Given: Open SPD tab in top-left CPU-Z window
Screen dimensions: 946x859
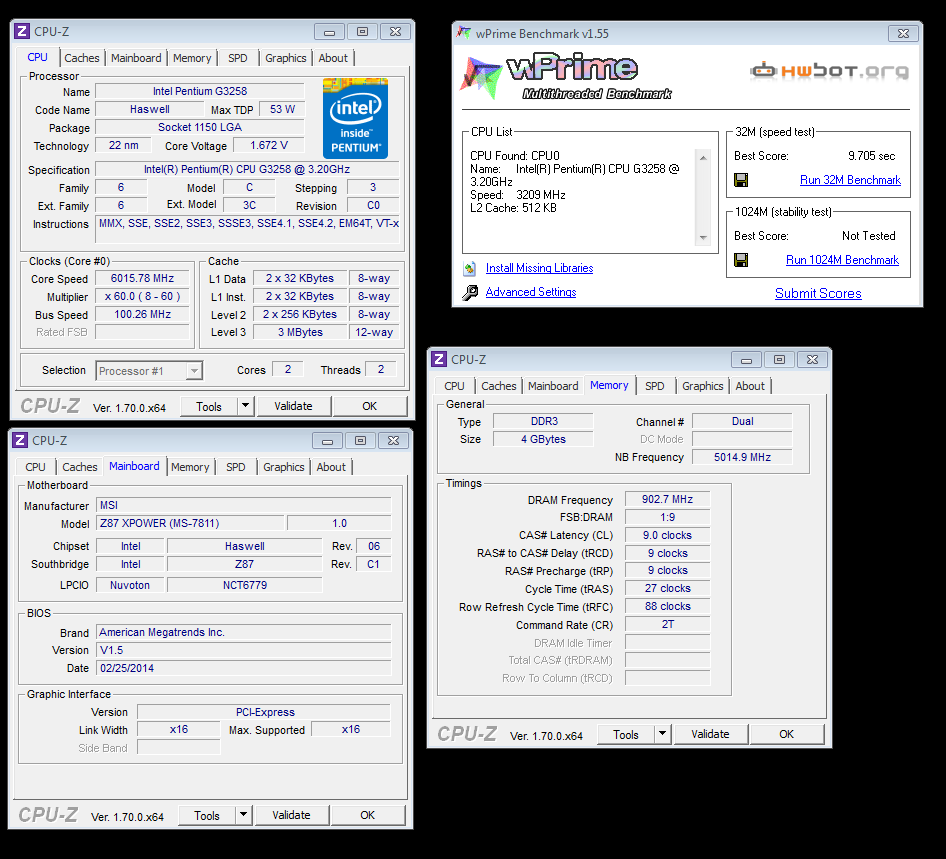Looking at the screenshot, I should 238,58.
